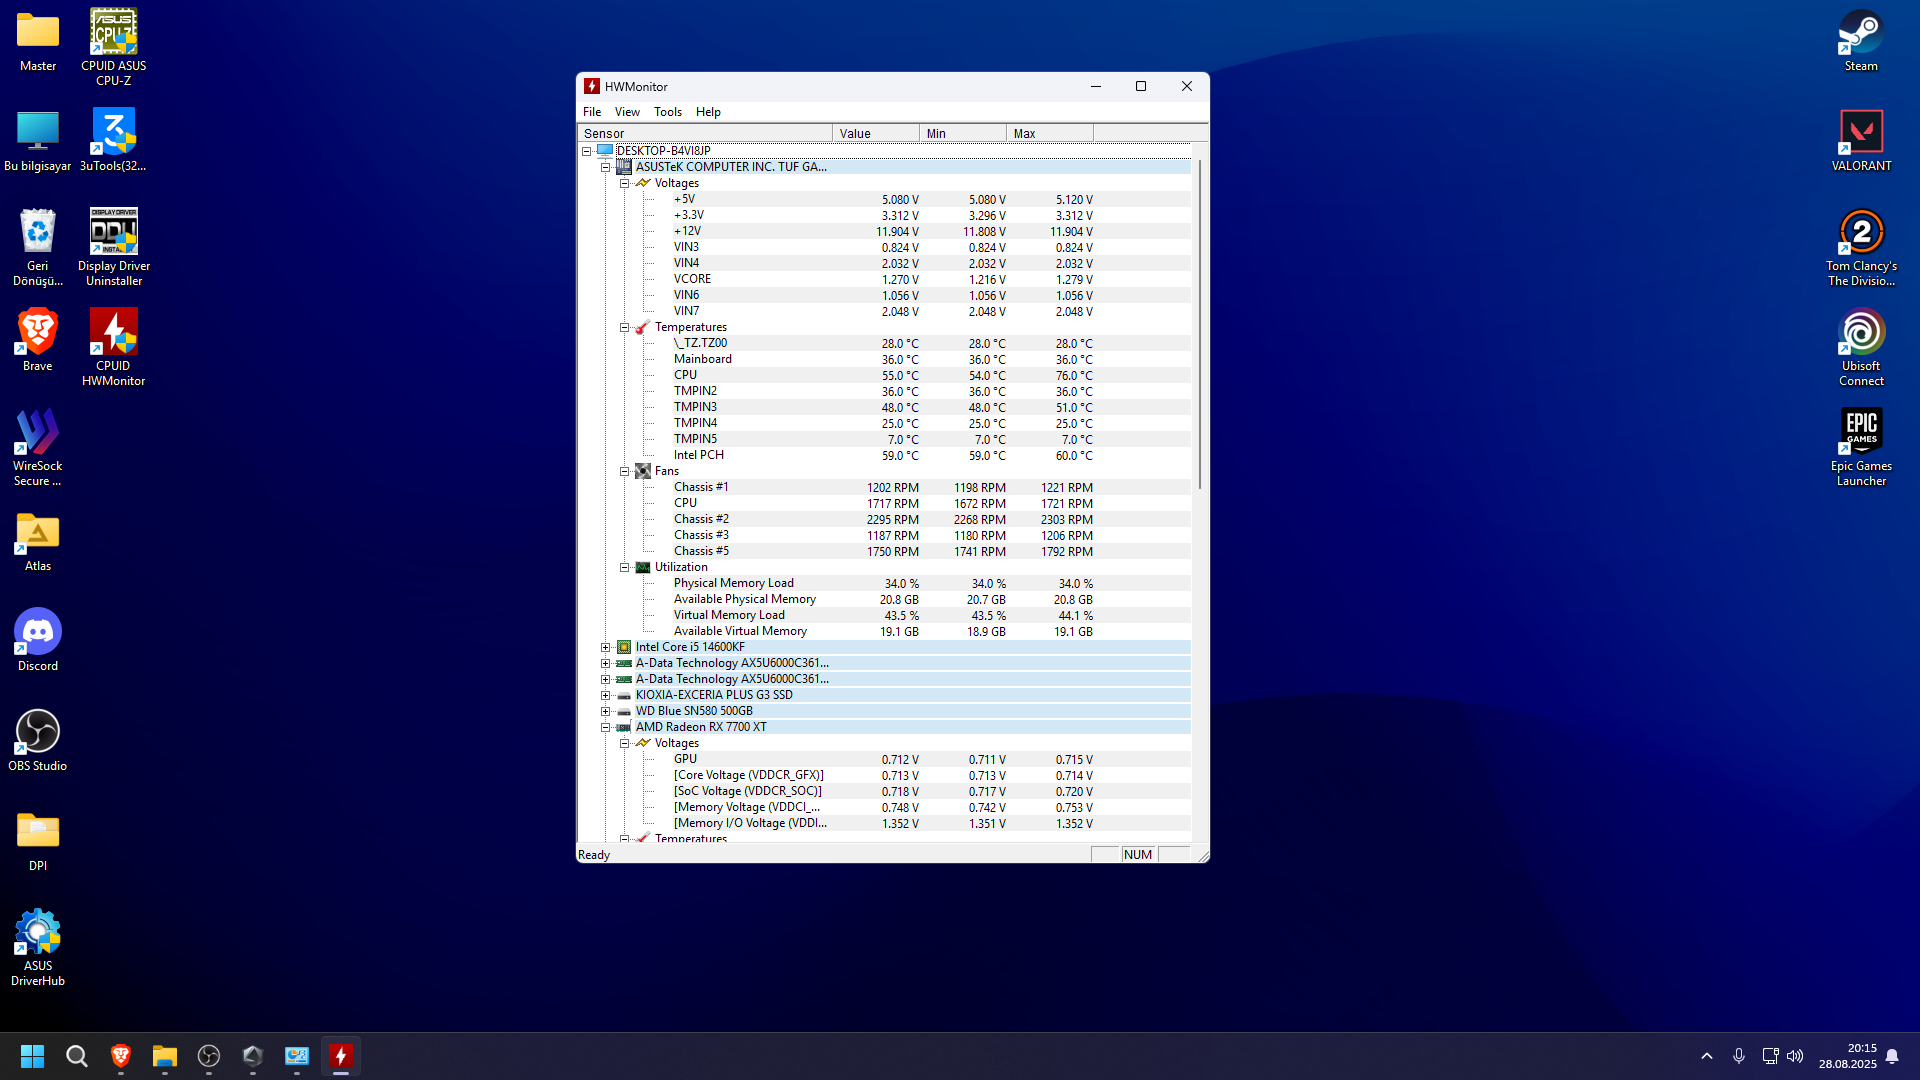Collapse the AMD Radeon RX 7700 XT node

coord(606,727)
